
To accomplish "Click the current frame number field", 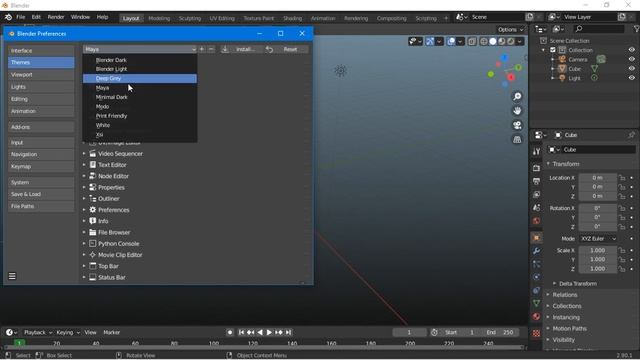I will pos(409,333).
